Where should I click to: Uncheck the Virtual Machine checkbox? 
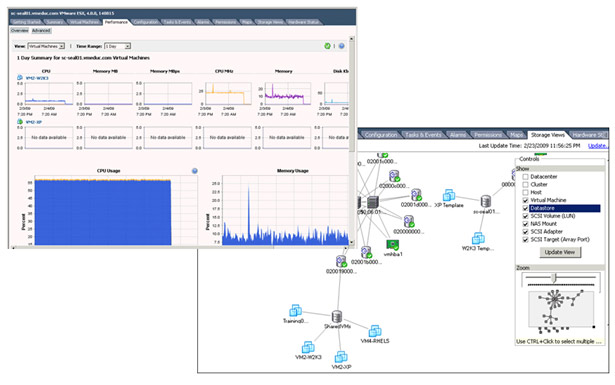526,200
